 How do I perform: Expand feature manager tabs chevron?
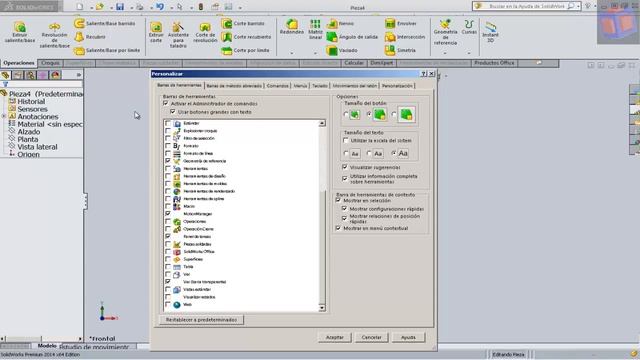(x=79, y=75)
